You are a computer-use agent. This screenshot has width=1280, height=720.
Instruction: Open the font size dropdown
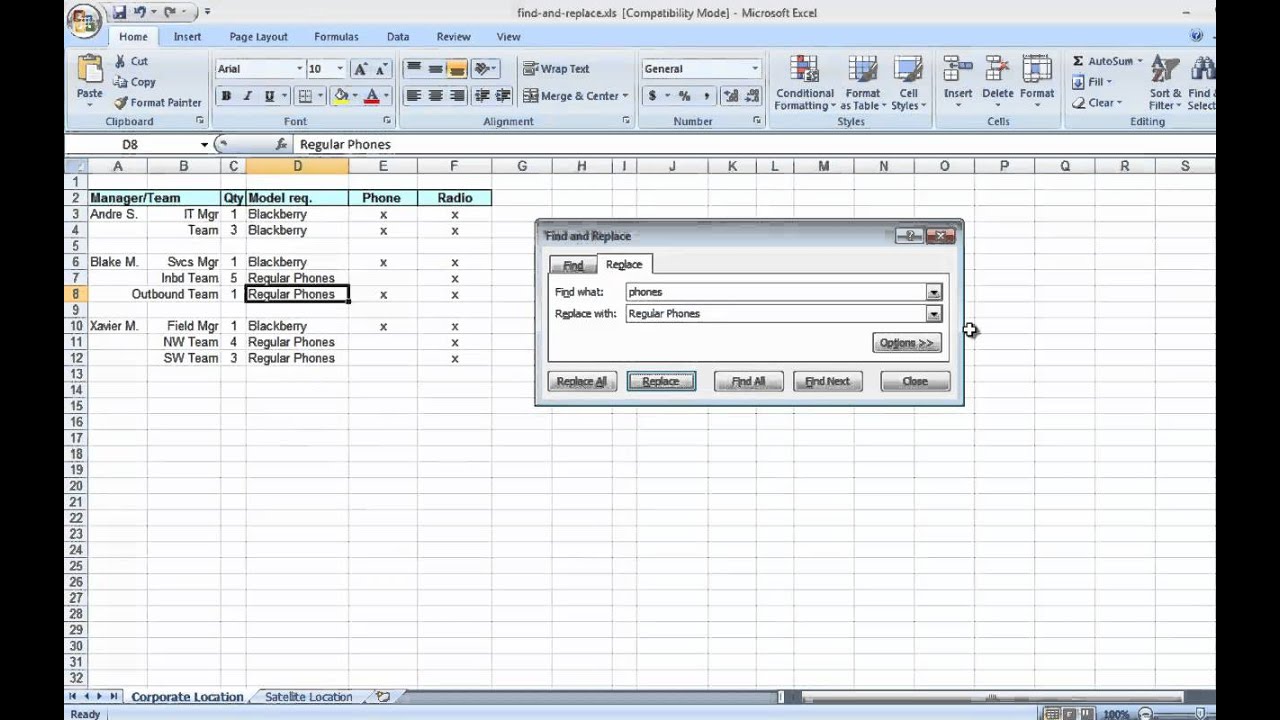340,69
